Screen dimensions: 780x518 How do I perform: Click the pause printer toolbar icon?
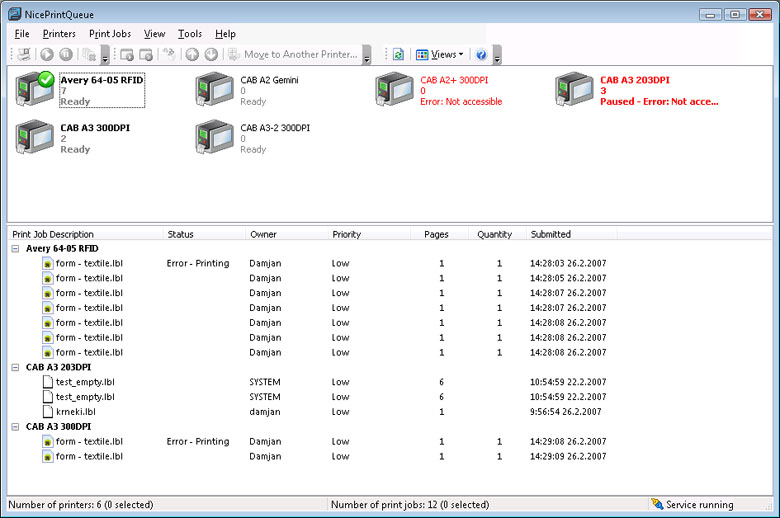[x=66, y=54]
